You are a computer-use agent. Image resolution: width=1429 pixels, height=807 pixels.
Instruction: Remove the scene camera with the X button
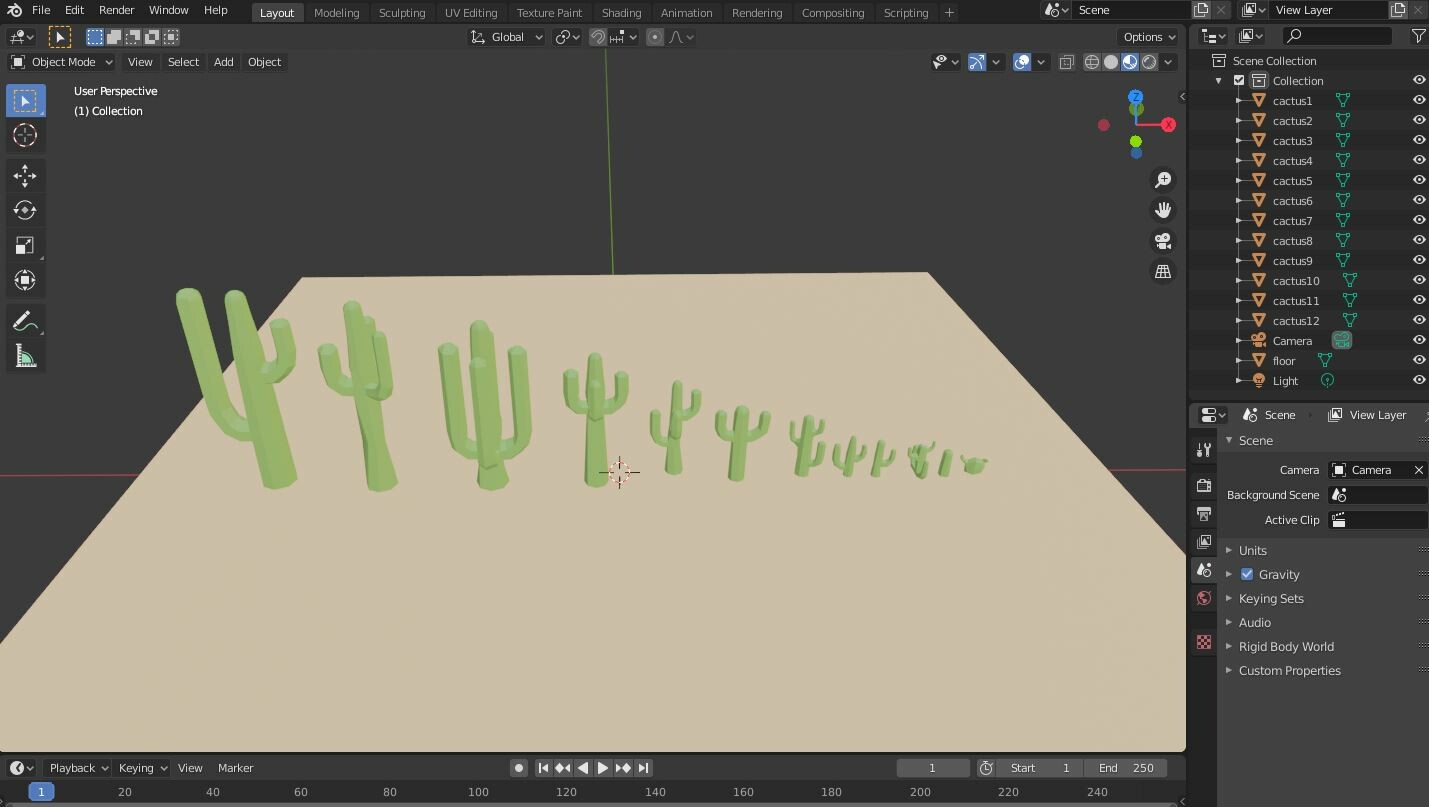(1418, 469)
